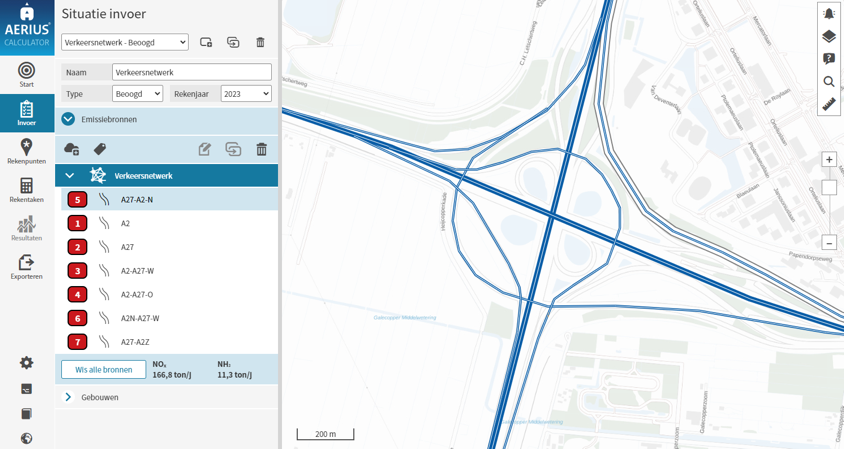
Task: Delete the selected emission source
Action: 262,149
